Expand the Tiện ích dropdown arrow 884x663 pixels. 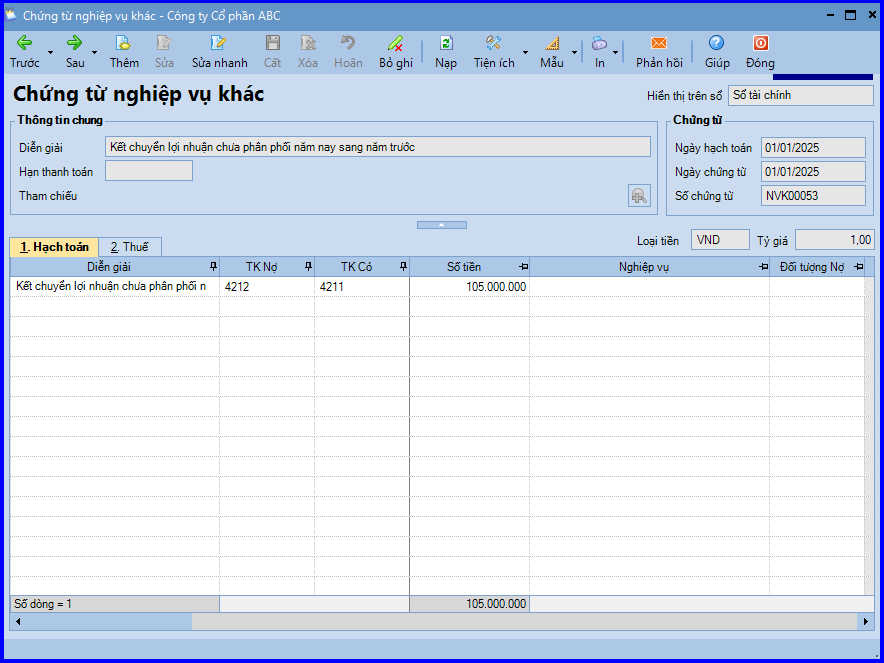525,52
